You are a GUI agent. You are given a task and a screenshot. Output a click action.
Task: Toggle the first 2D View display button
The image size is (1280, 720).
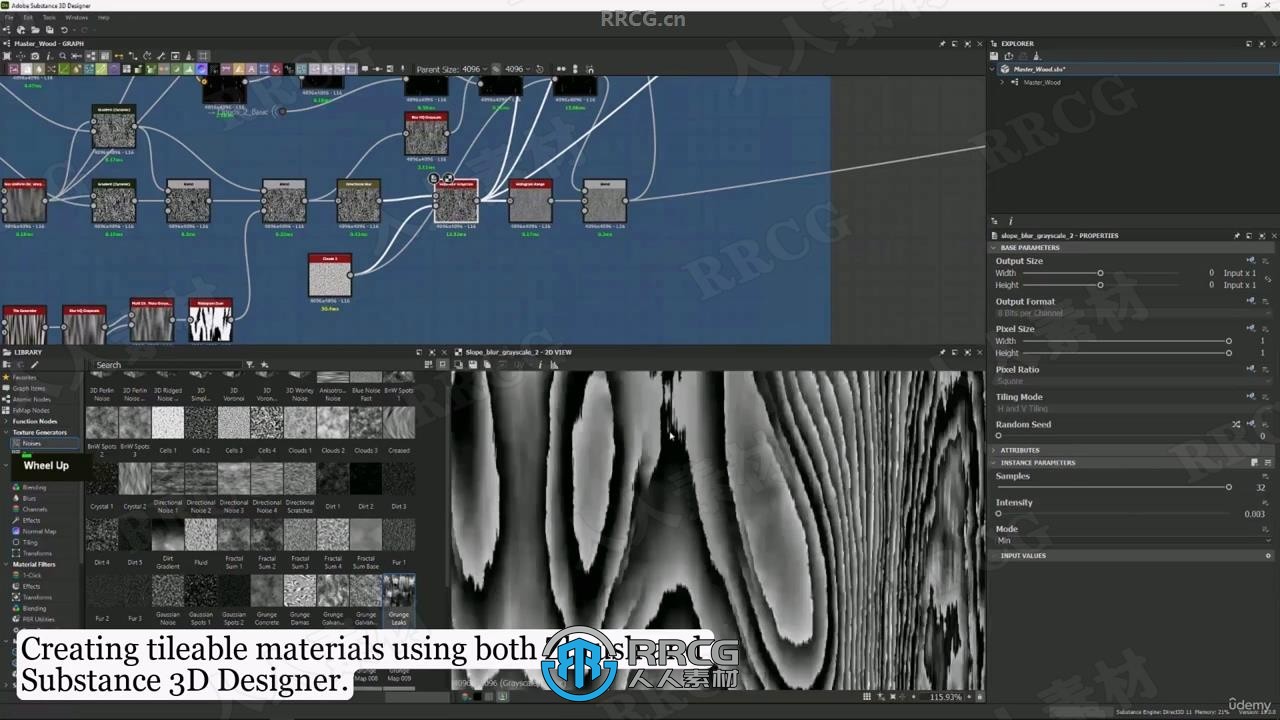(x=459, y=365)
